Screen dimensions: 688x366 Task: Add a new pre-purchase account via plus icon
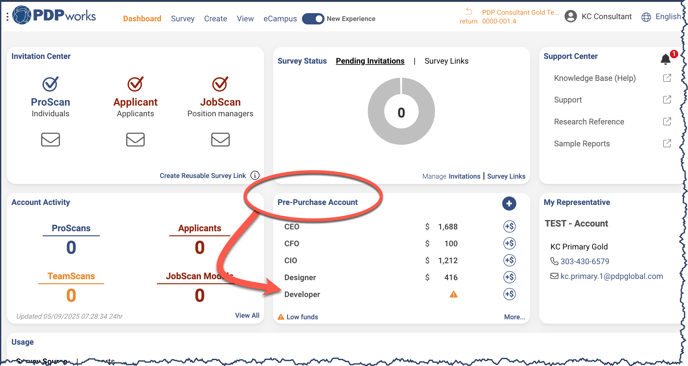pos(509,203)
